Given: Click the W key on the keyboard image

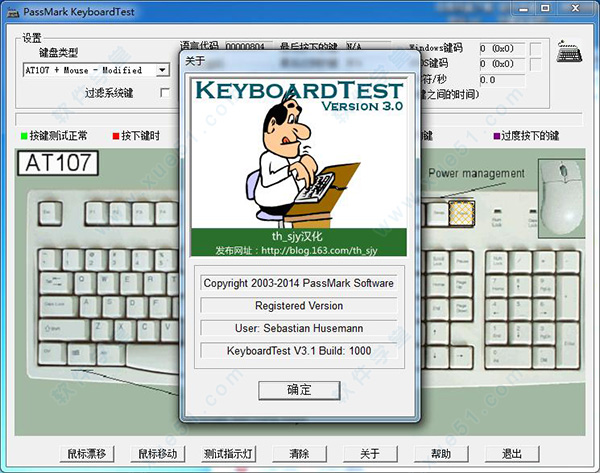Looking at the screenshot, I should [x=108, y=283].
